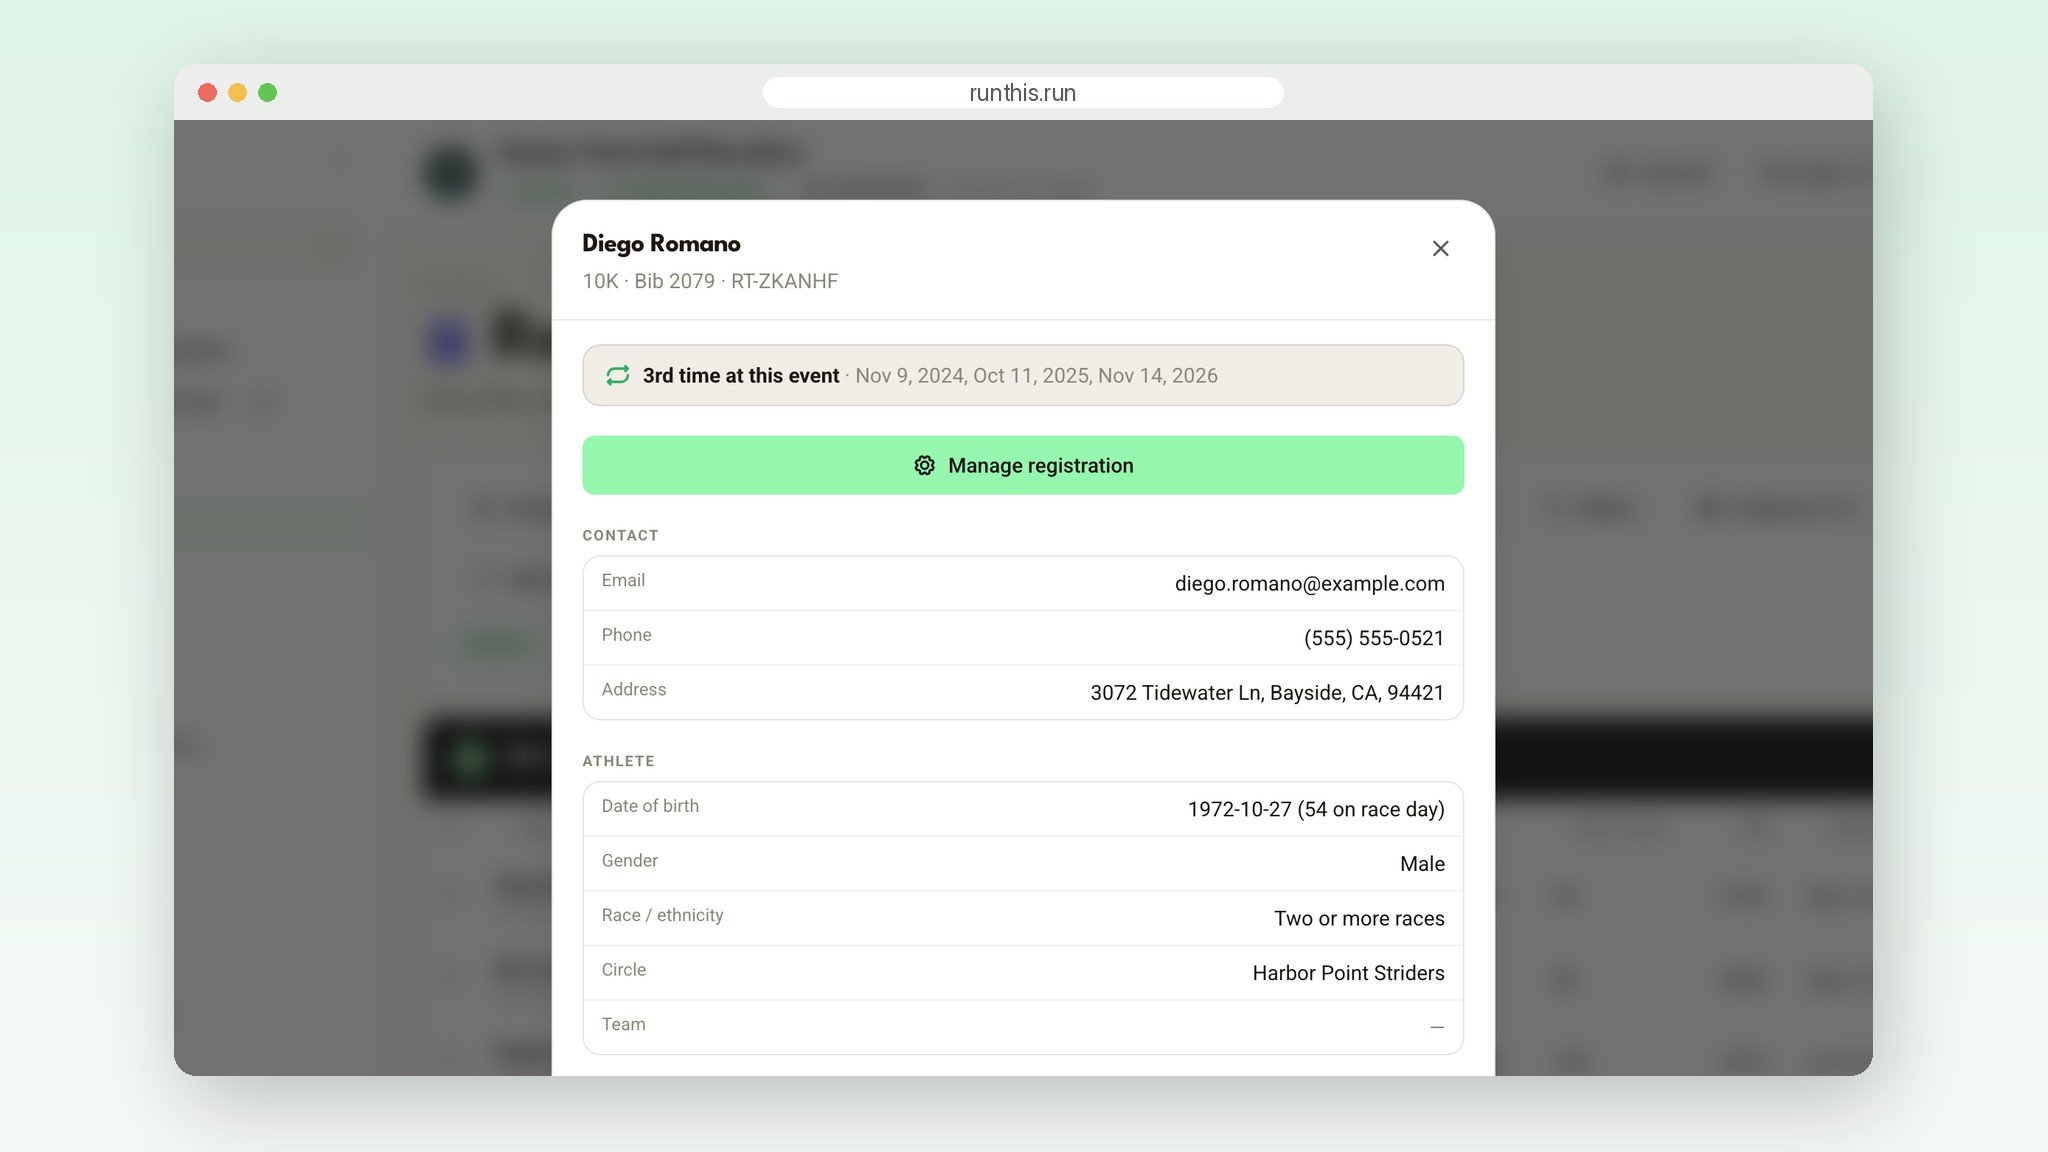This screenshot has height=1152, width=2048.
Task: Select the date of birth value
Action: tap(1316, 809)
